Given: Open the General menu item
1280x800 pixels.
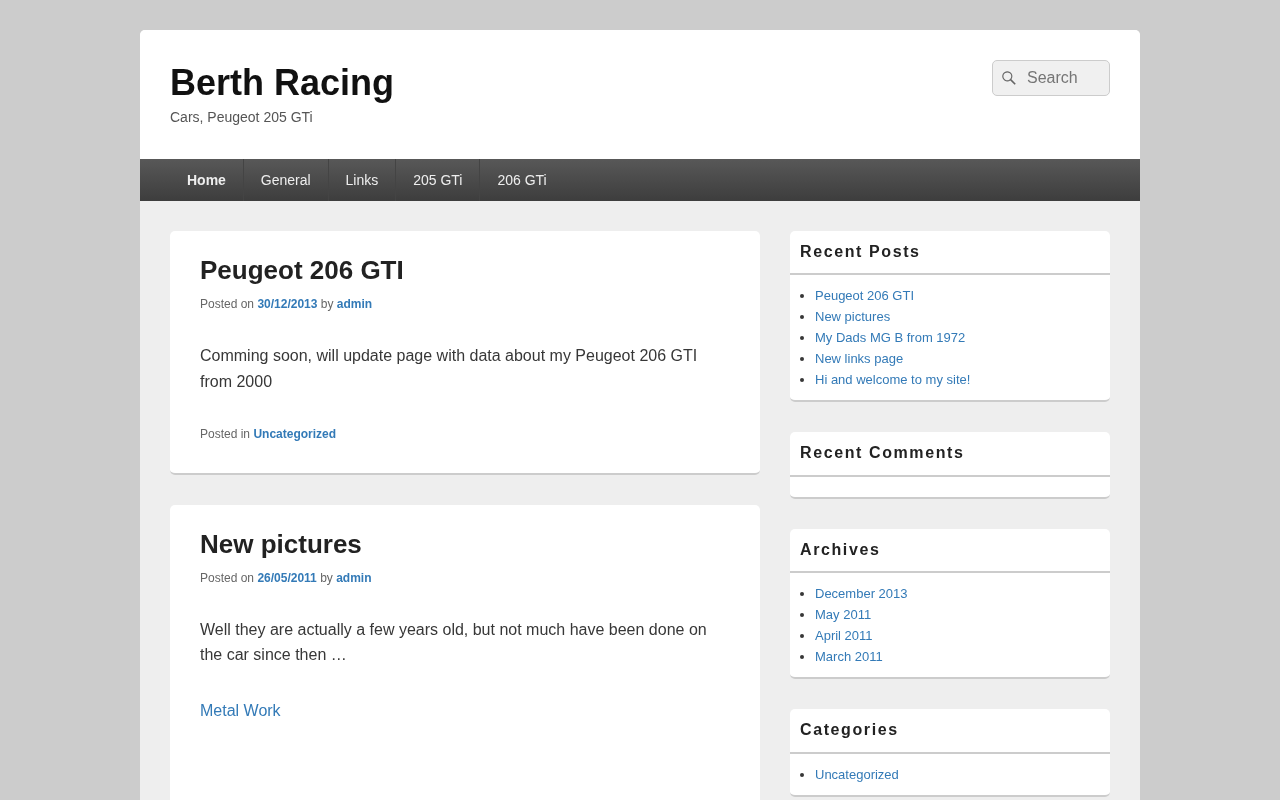Looking at the screenshot, I should coord(286,180).
